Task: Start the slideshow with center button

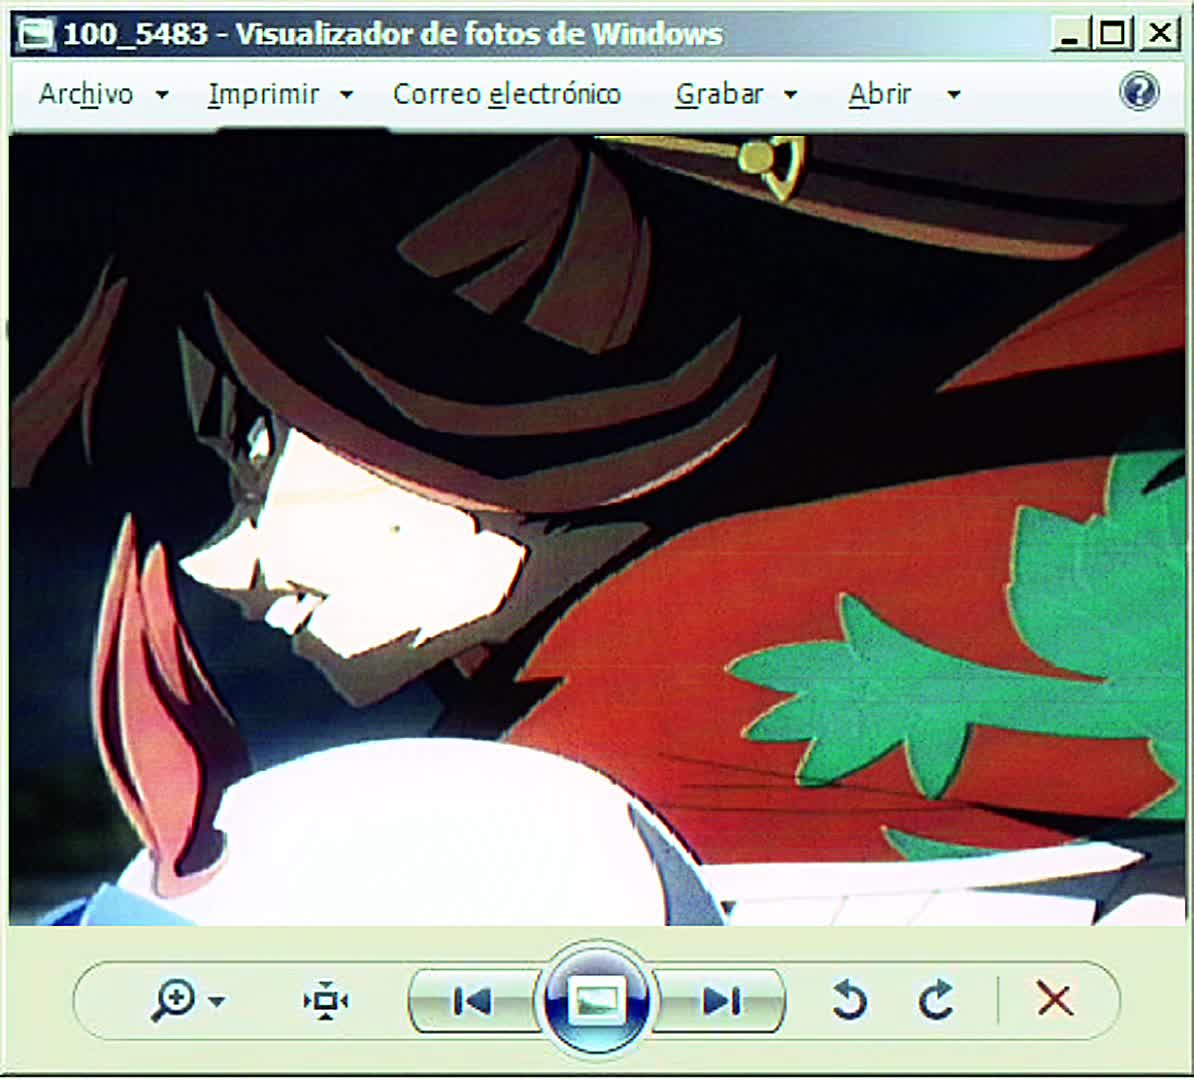Action: tap(596, 999)
